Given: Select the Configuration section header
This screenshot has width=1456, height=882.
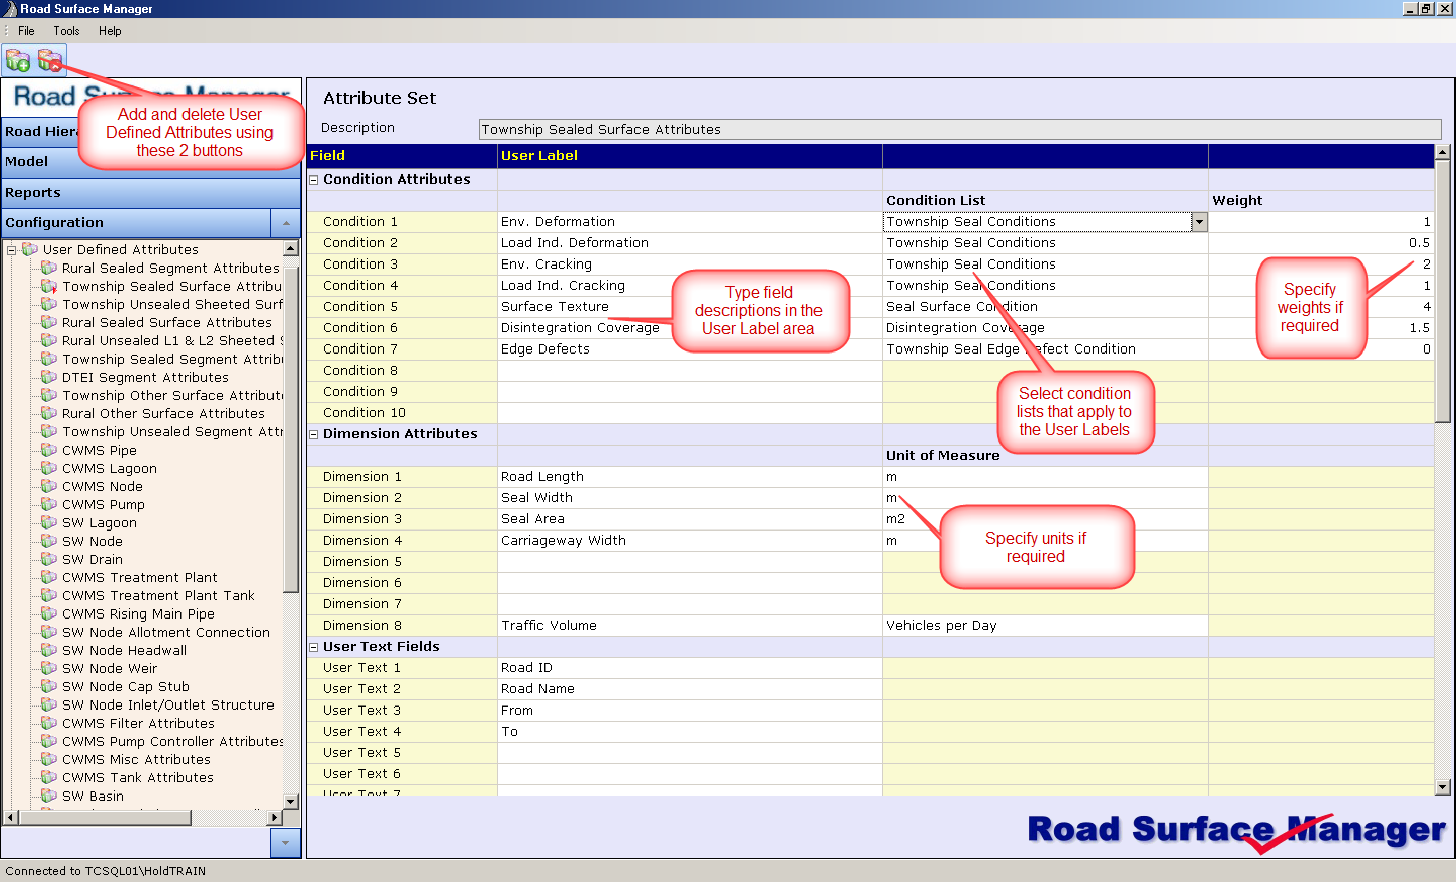Looking at the screenshot, I should (136, 222).
